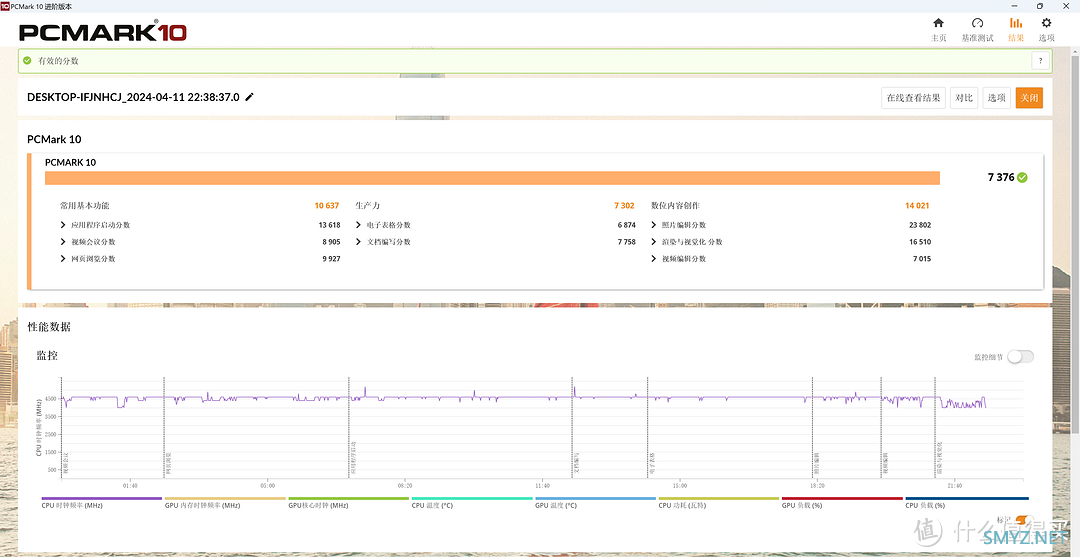Screen dimensions: 1080x557
Task: Click the 监控 chart heading
Action: tap(47, 356)
